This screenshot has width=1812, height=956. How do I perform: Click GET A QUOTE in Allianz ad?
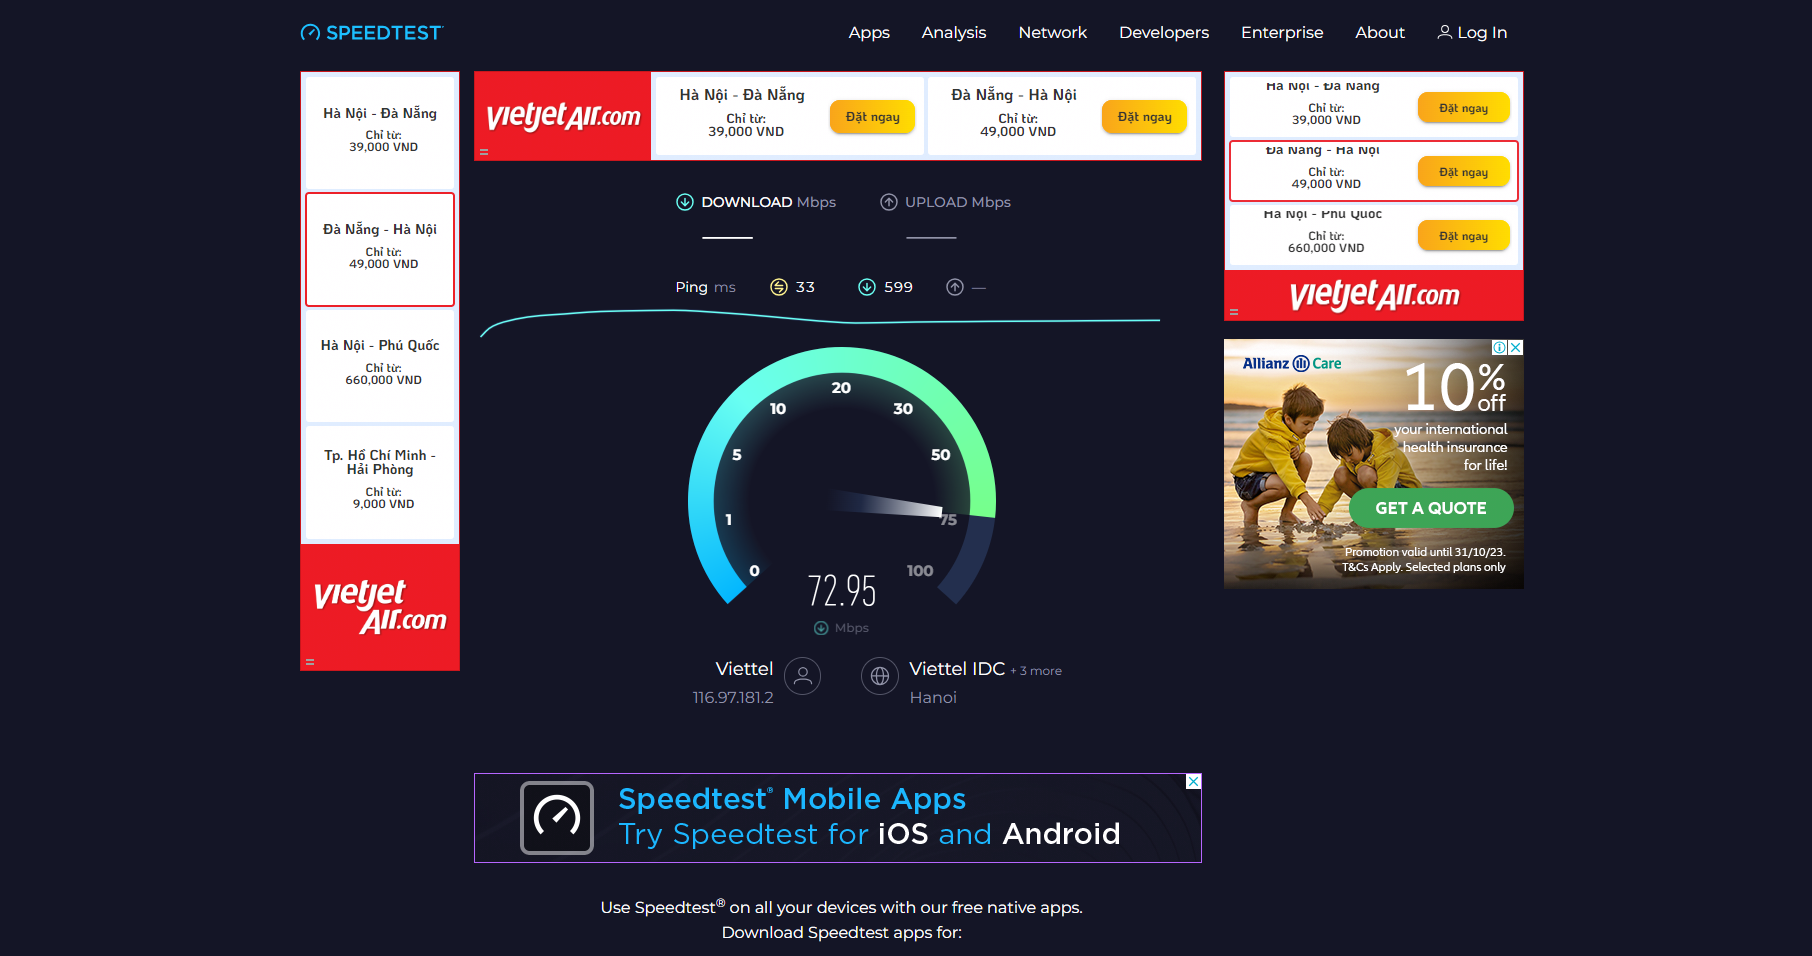click(x=1431, y=508)
